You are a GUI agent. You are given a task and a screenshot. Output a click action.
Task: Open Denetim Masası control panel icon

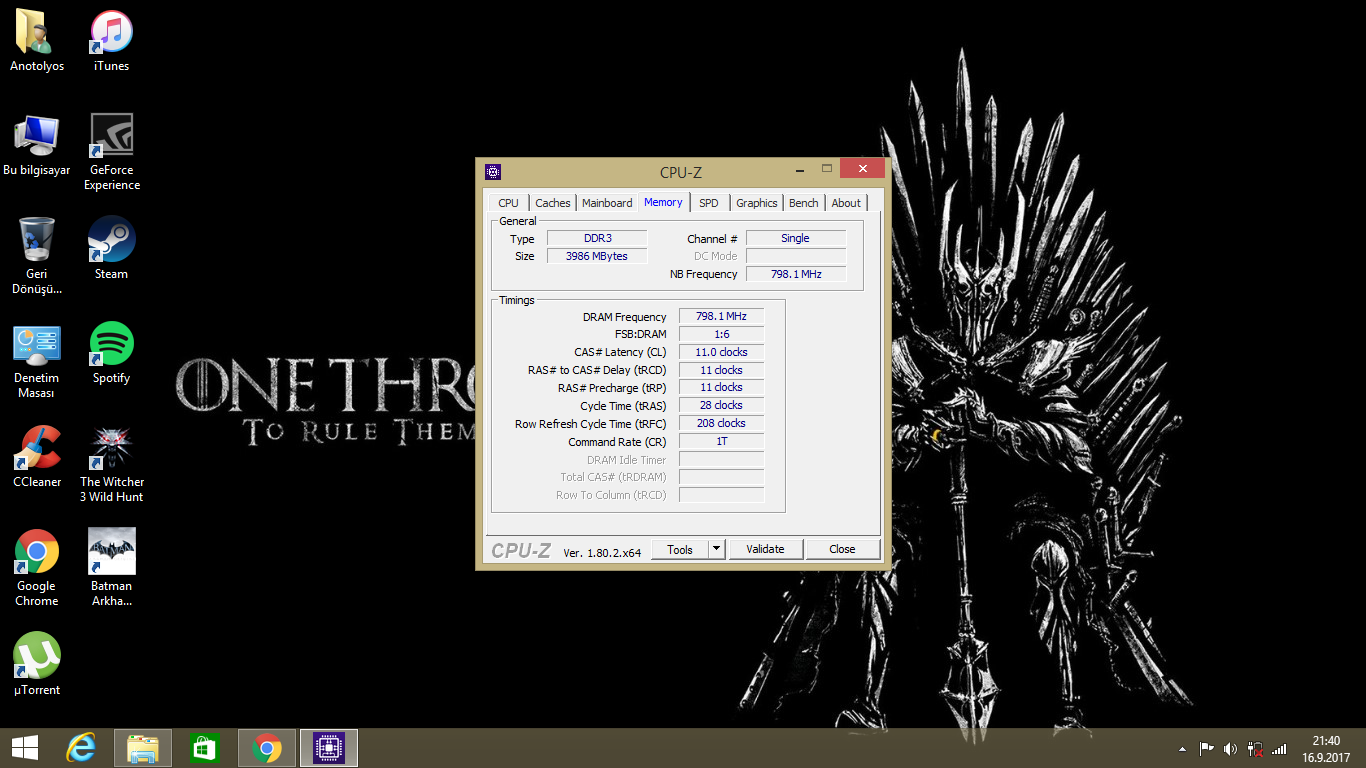point(37,360)
